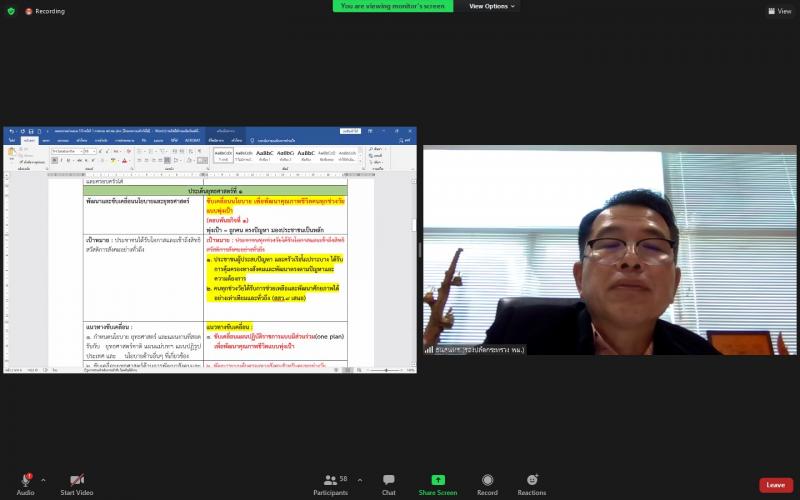Screen dimensions: 800x500
Task: Pick the yellow text highlight color
Action: pos(113,161)
